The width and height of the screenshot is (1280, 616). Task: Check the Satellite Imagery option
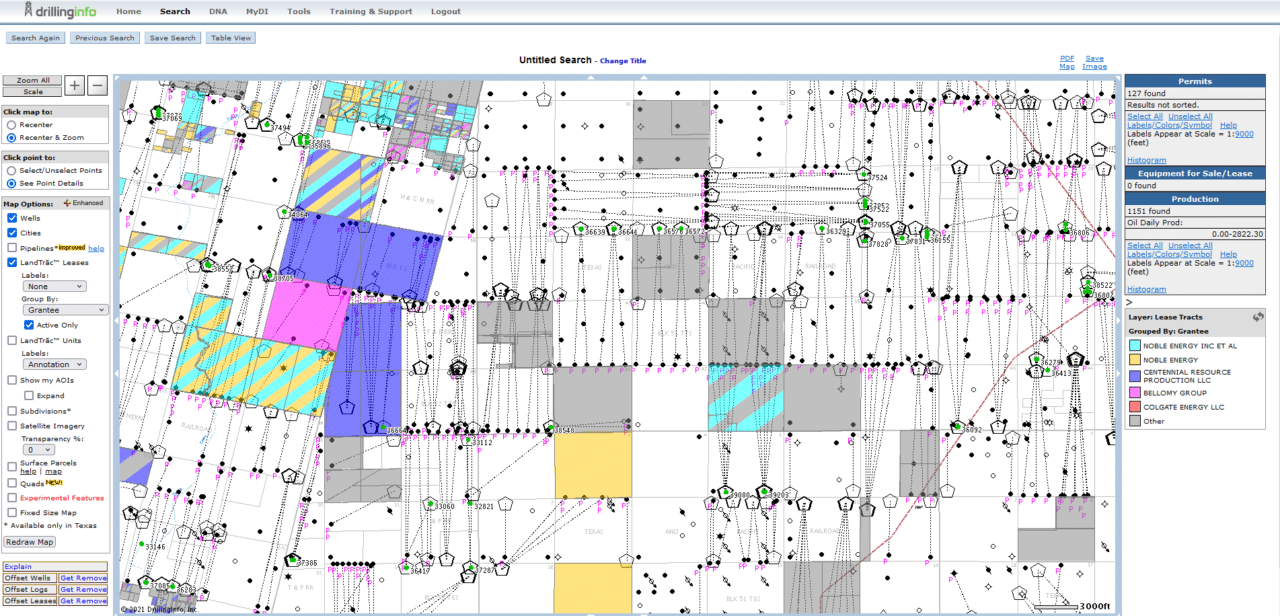(11, 425)
